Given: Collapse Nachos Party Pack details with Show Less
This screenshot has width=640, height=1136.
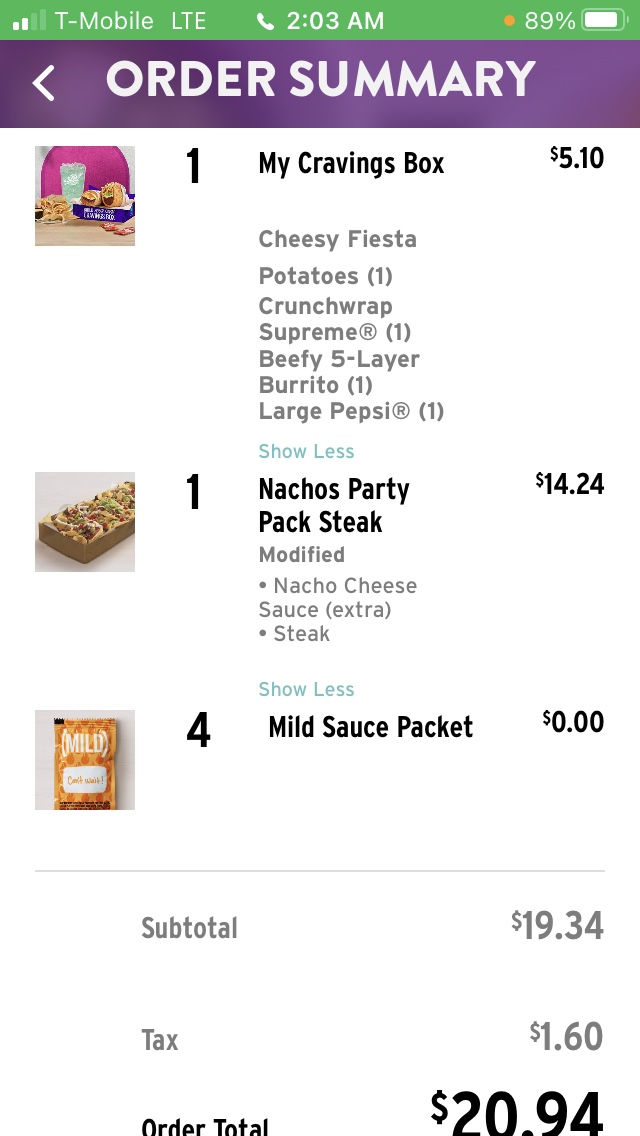Looking at the screenshot, I should pyautogui.click(x=306, y=689).
